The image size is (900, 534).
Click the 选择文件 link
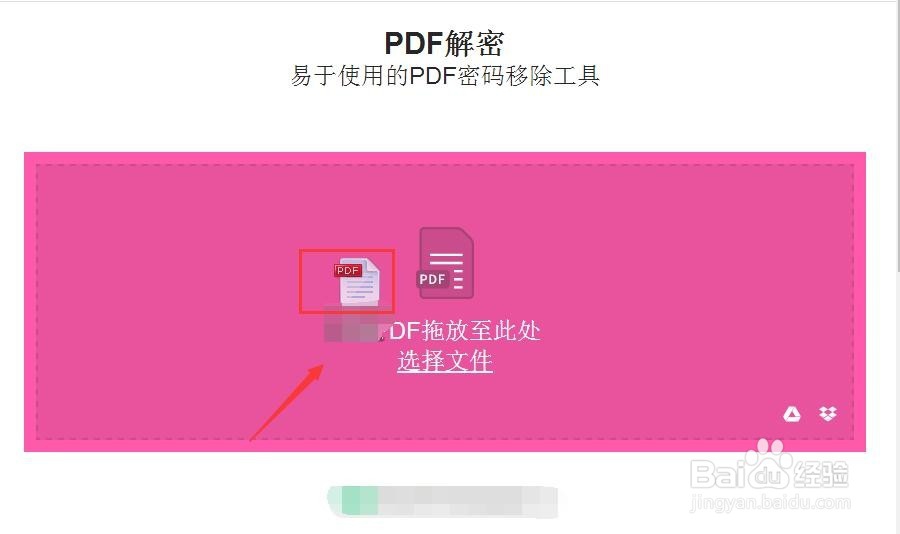(x=445, y=361)
